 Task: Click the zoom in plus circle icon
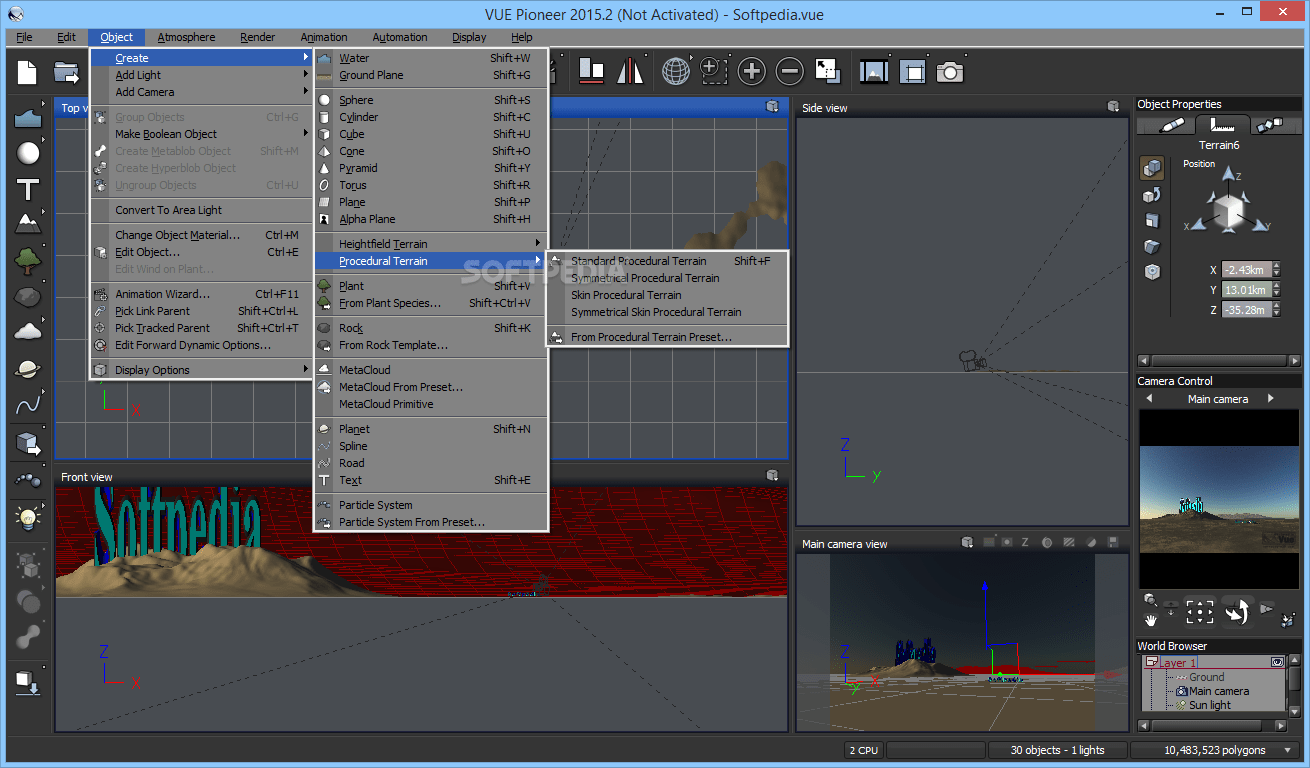coord(751,71)
